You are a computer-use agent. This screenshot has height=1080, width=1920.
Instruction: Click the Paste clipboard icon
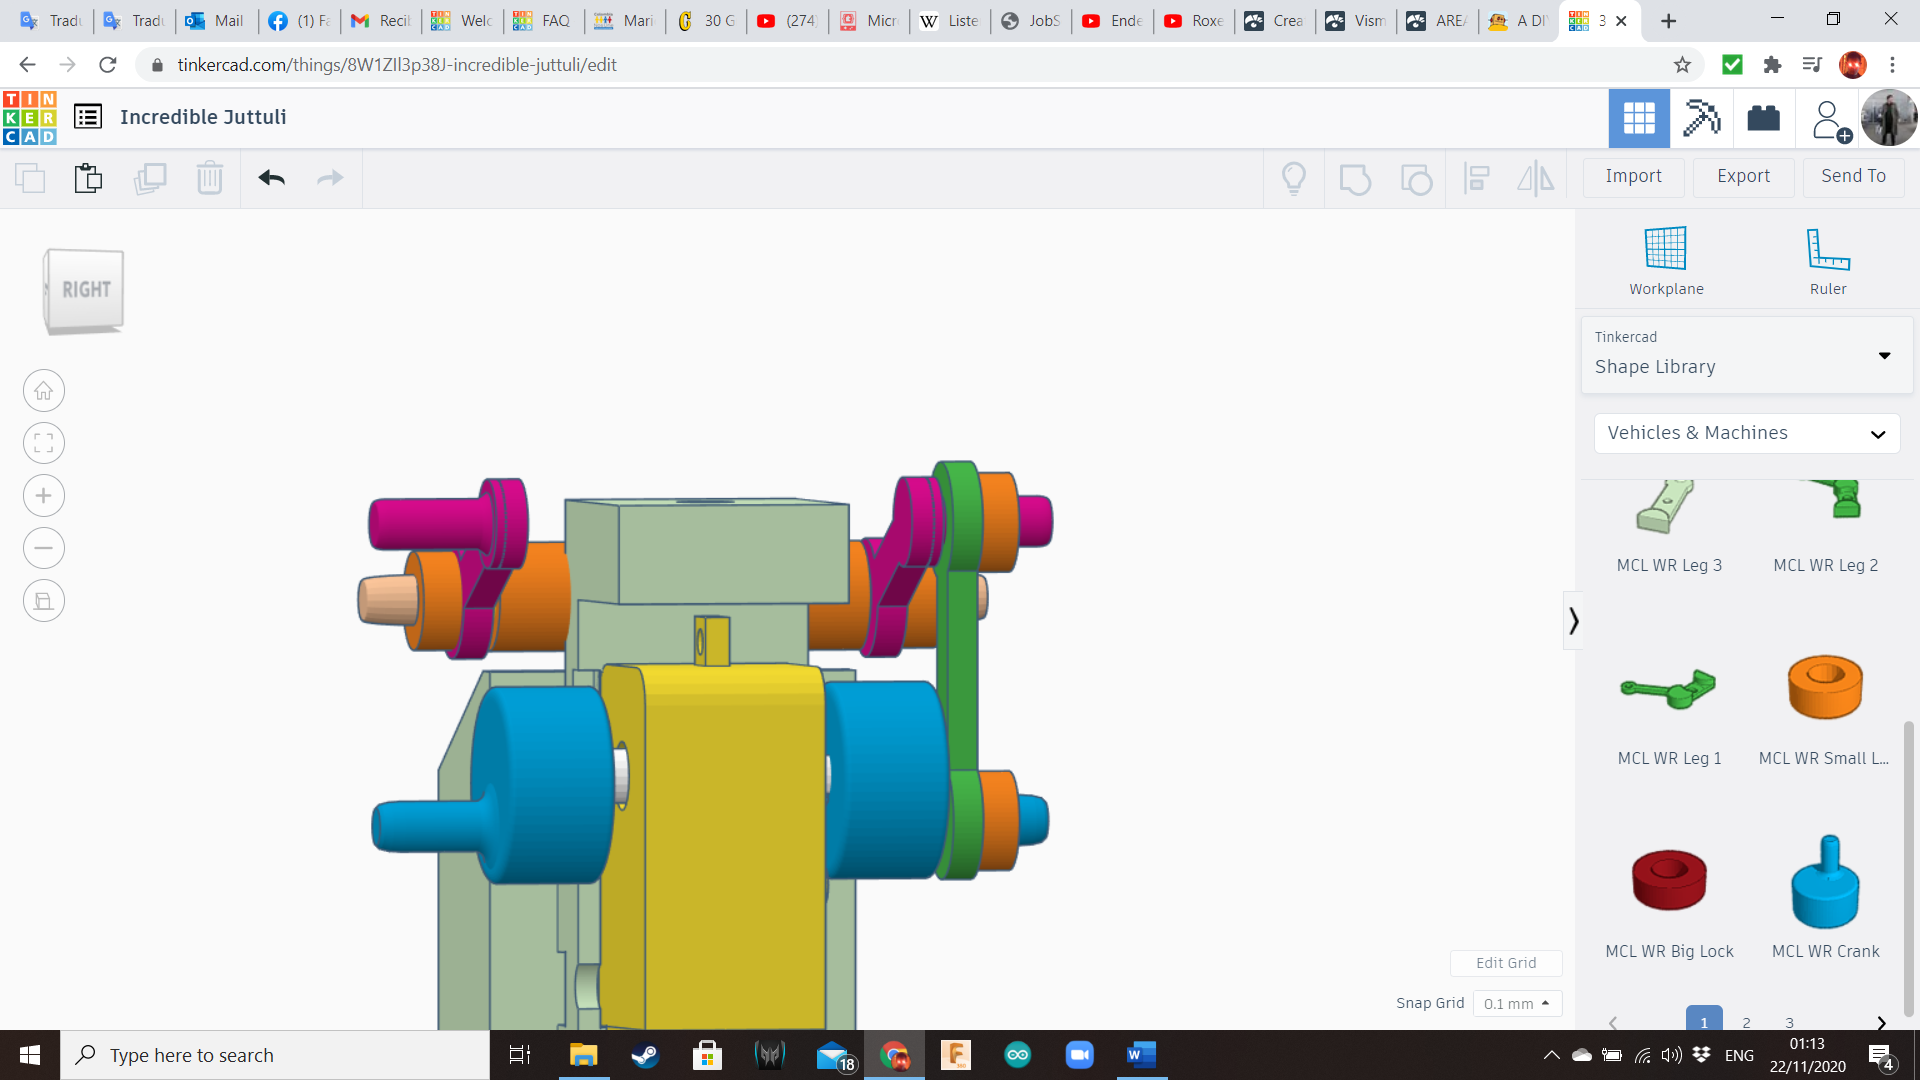pyautogui.click(x=88, y=178)
